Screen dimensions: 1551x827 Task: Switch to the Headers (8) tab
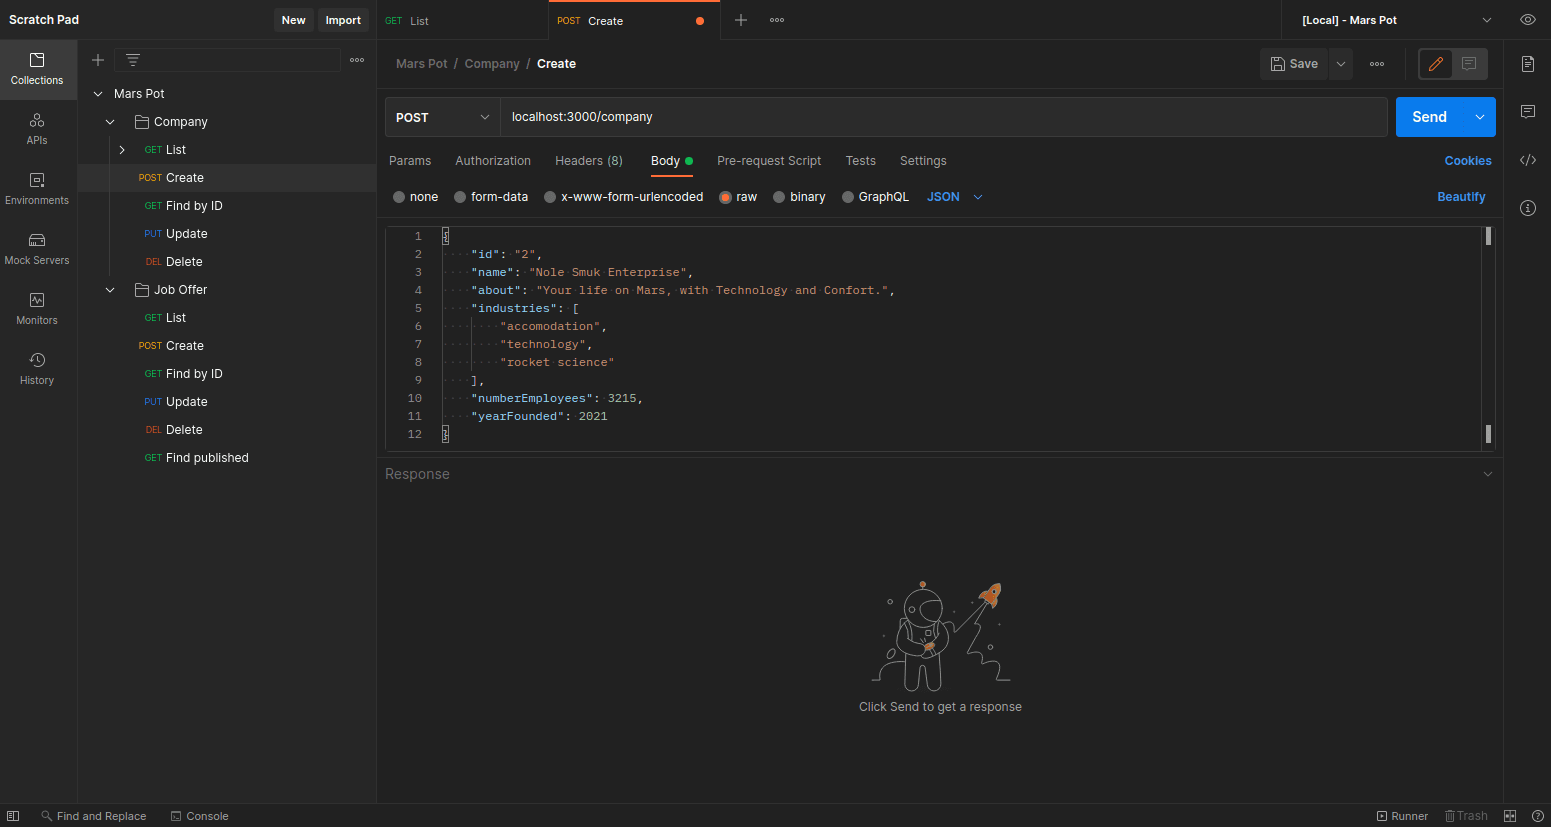[x=589, y=161]
